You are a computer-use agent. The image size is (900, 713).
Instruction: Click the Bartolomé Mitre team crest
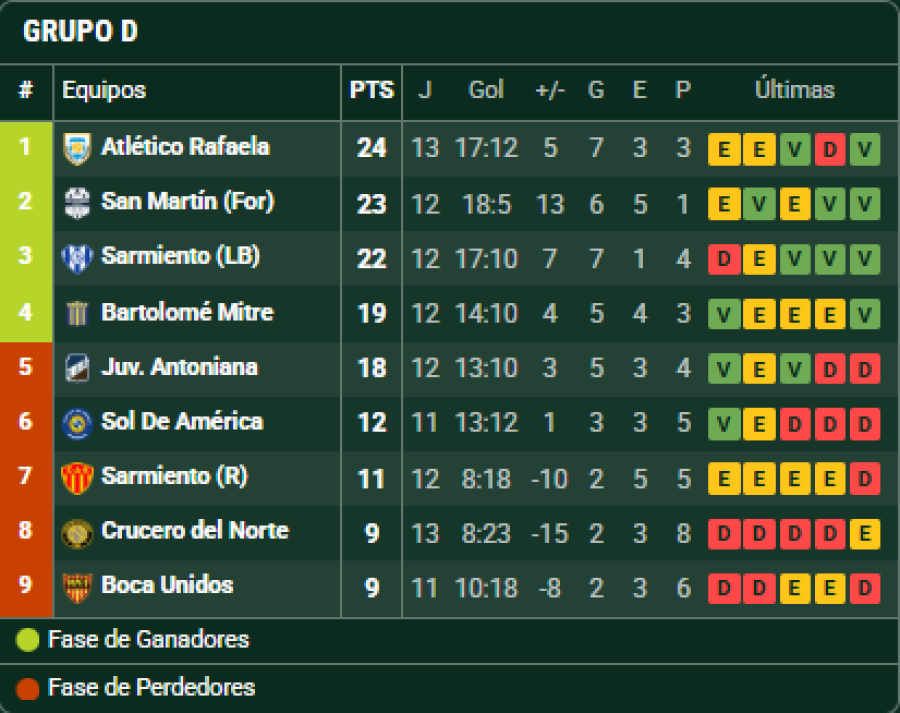(x=77, y=313)
